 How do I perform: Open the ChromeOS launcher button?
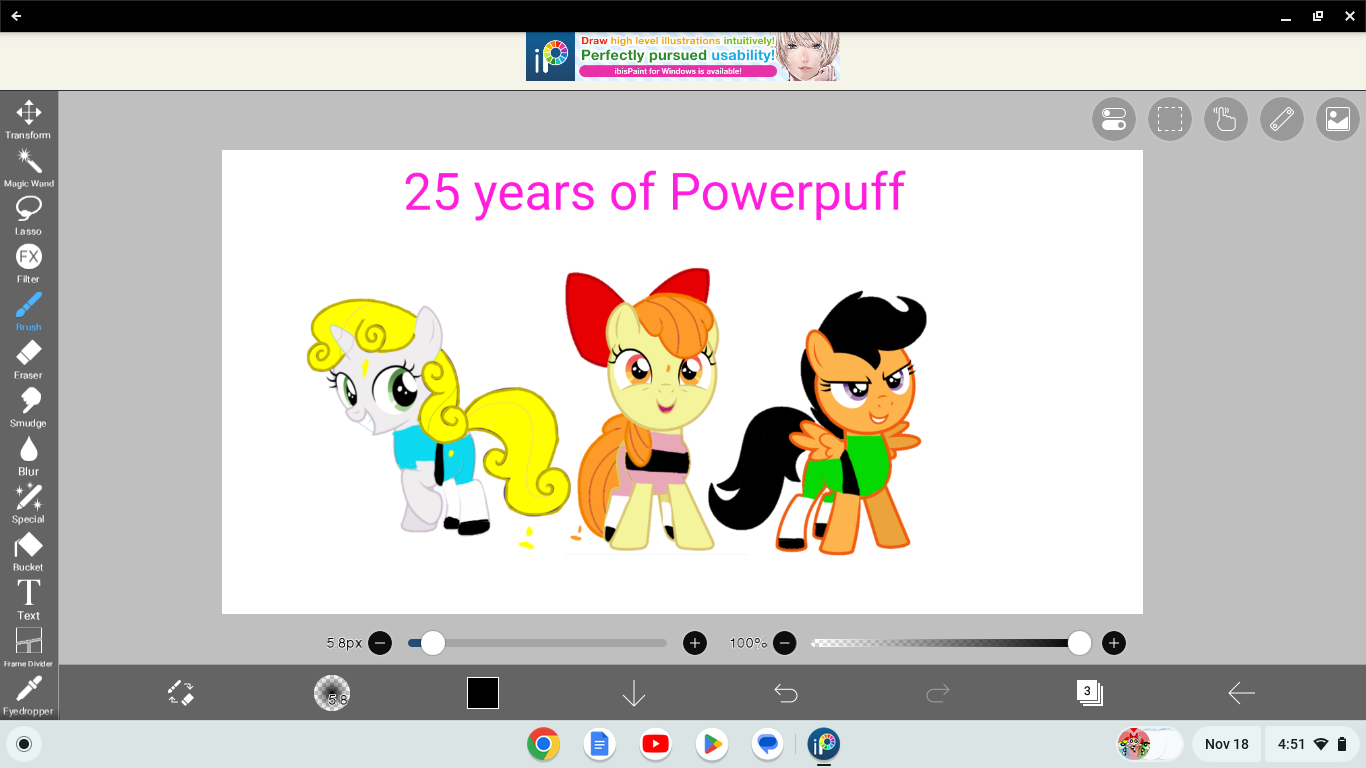coord(24,744)
